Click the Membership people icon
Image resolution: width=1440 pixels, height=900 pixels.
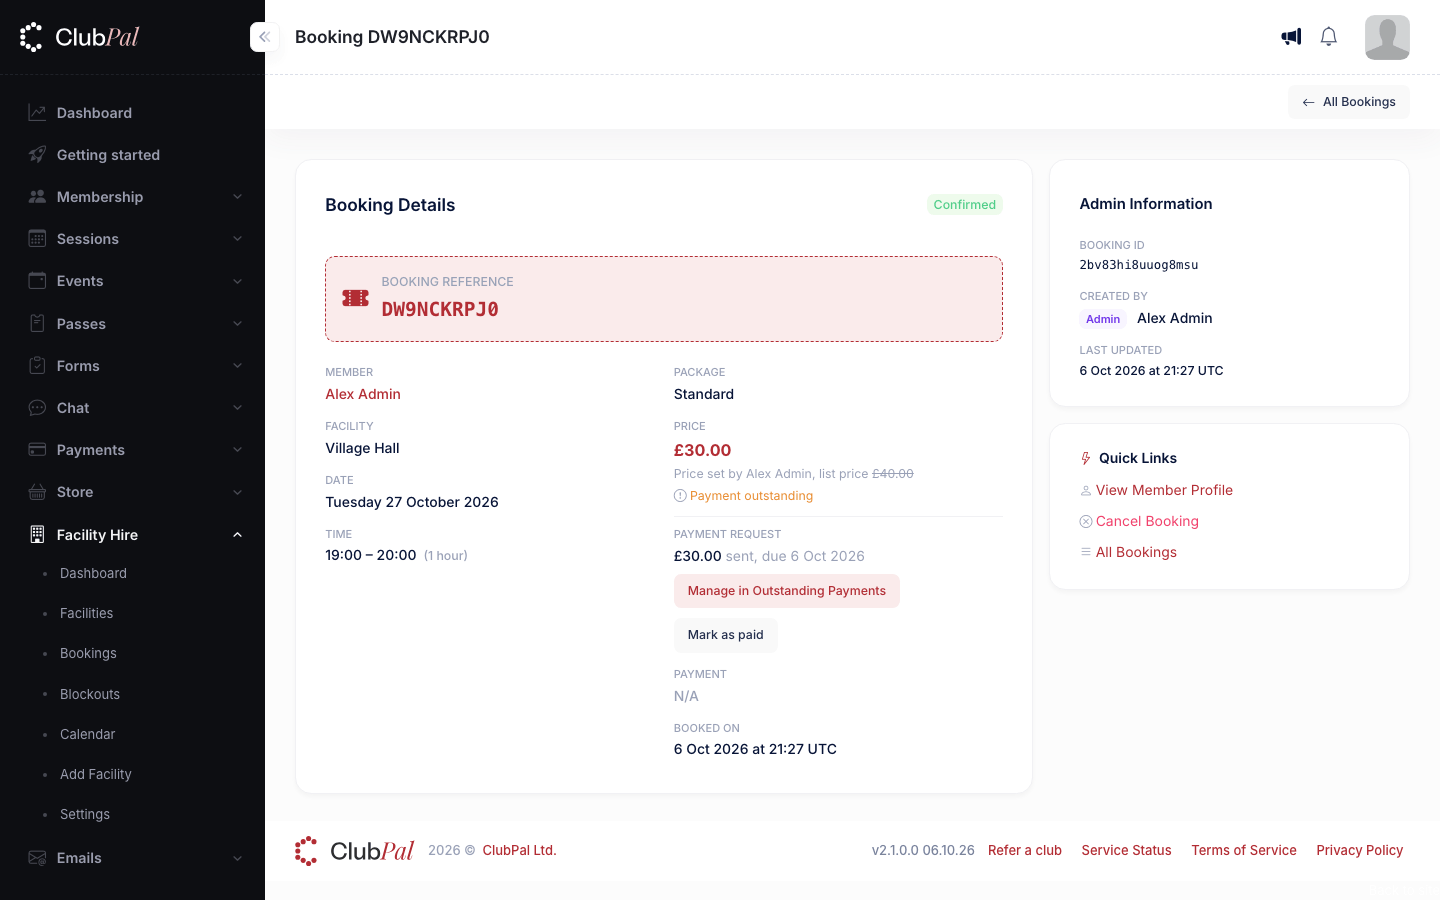pos(37,197)
